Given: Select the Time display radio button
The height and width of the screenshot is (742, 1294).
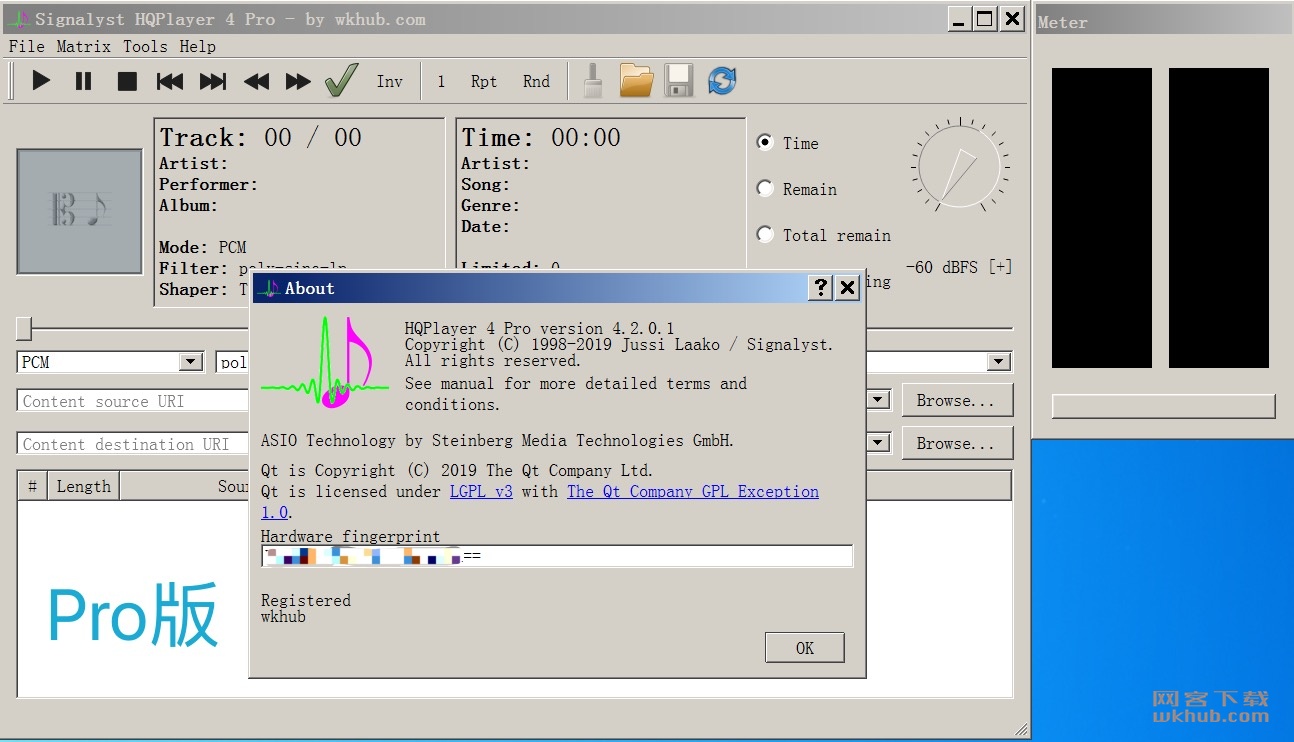Looking at the screenshot, I should pyautogui.click(x=765, y=143).
